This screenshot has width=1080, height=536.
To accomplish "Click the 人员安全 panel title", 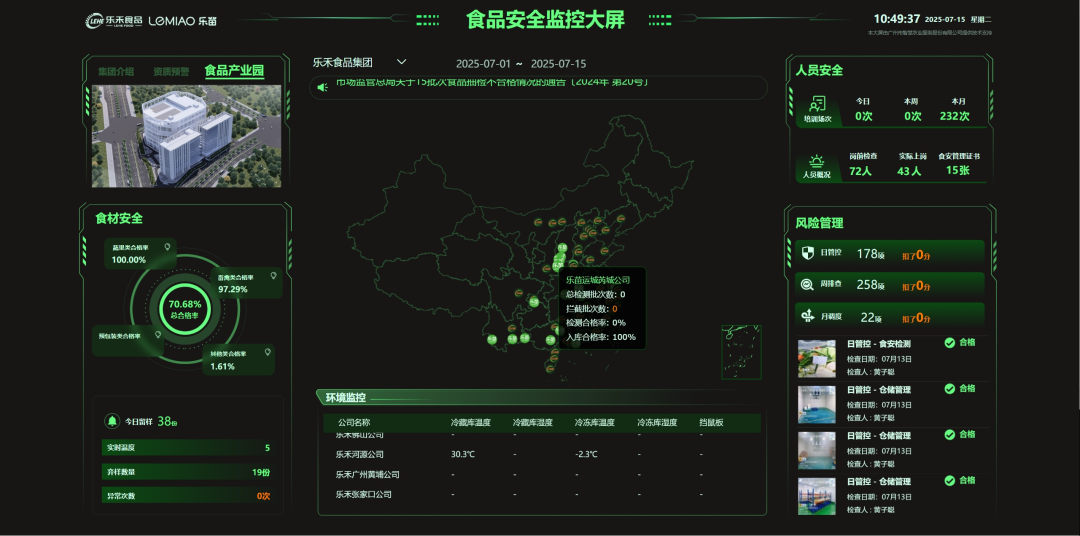I will tap(820, 70).
